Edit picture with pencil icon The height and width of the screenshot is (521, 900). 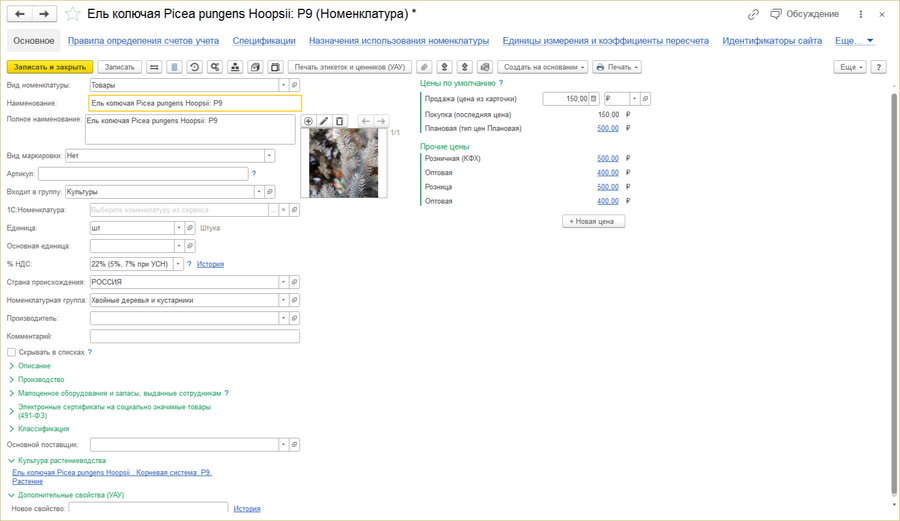pyautogui.click(x=324, y=121)
